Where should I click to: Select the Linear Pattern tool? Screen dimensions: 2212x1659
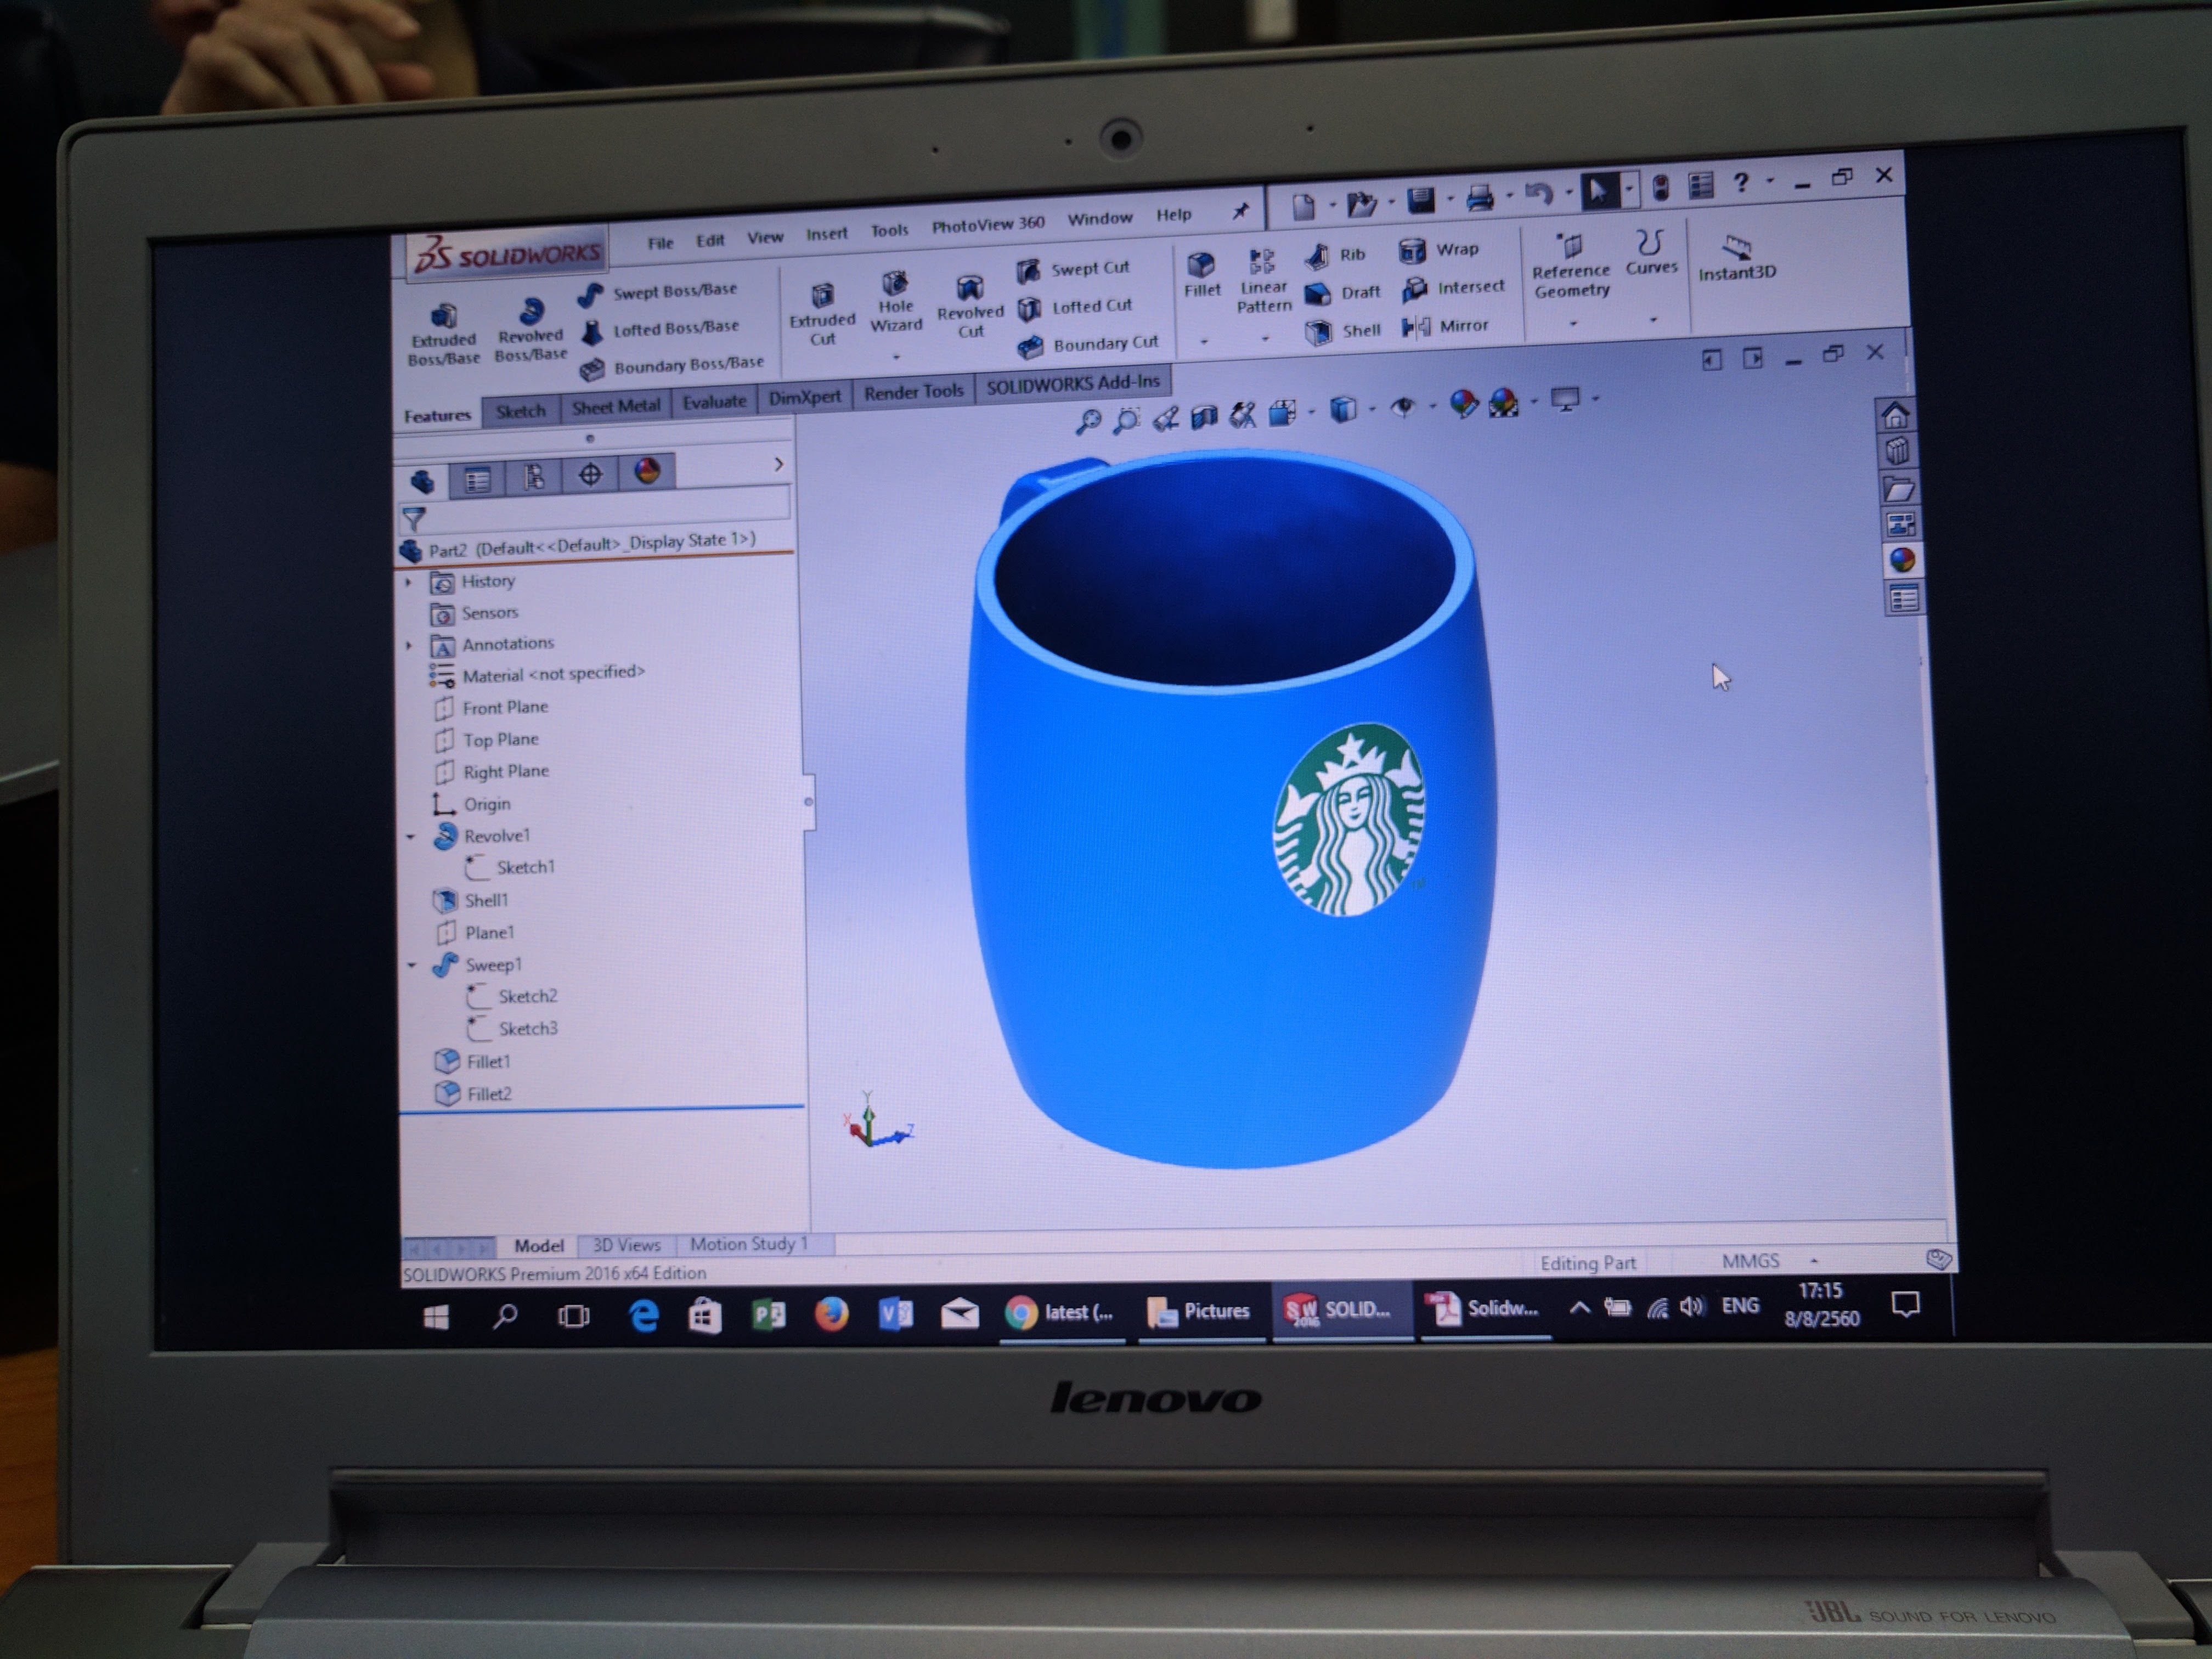(x=1263, y=282)
